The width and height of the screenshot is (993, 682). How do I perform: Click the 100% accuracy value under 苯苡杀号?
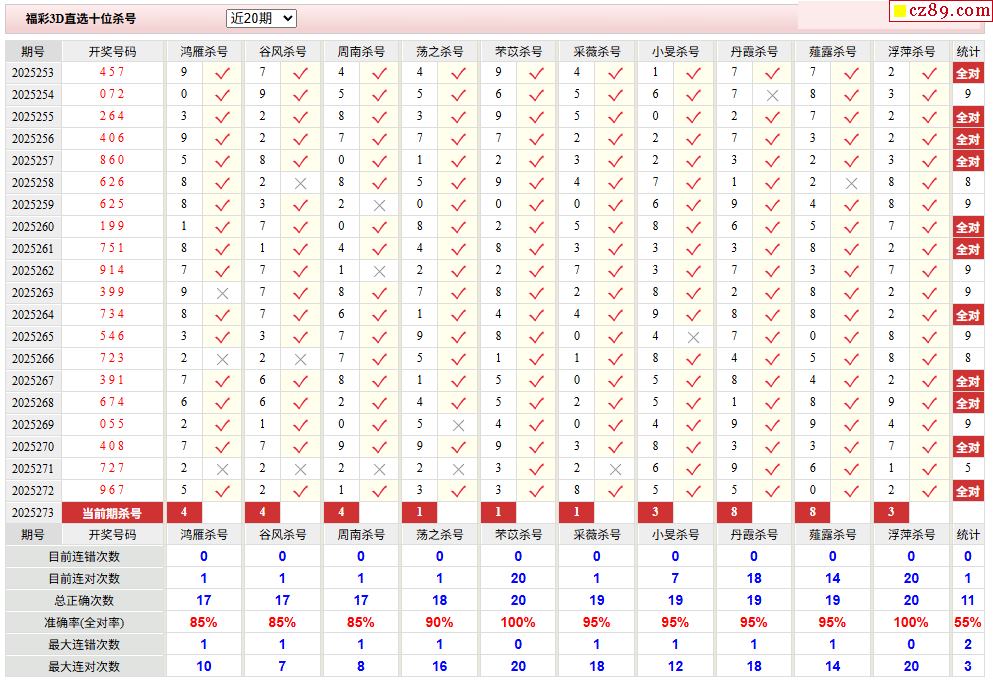[518, 622]
